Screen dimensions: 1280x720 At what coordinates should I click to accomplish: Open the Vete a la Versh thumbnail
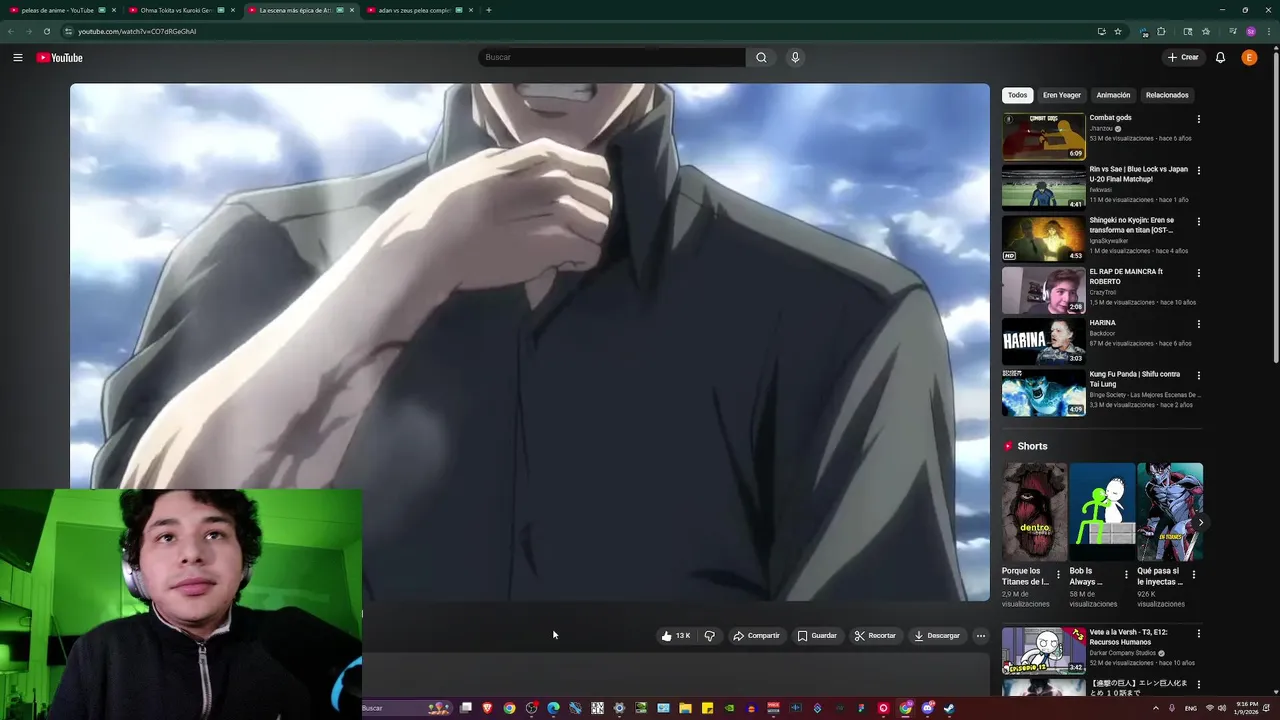tap(1044, 650)
